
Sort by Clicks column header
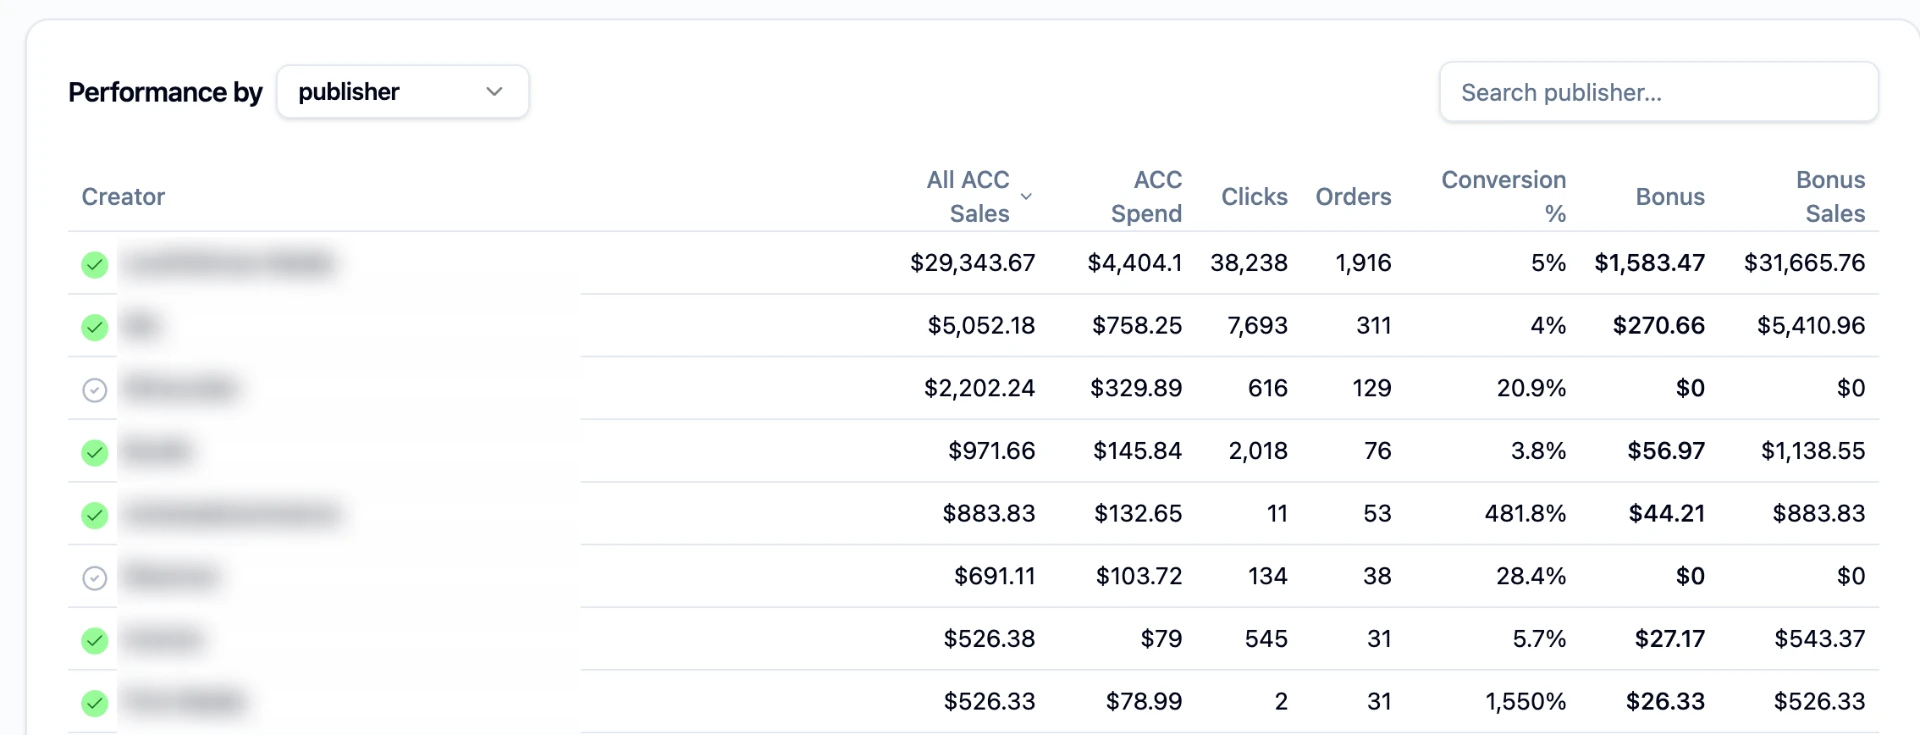[1254, 197]
